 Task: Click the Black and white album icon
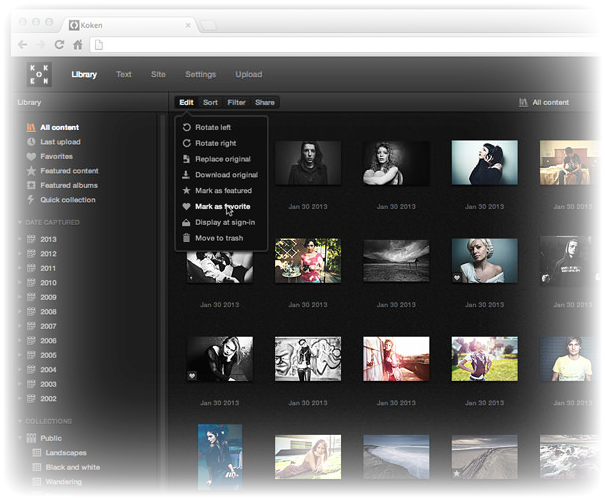coord(37,467)
